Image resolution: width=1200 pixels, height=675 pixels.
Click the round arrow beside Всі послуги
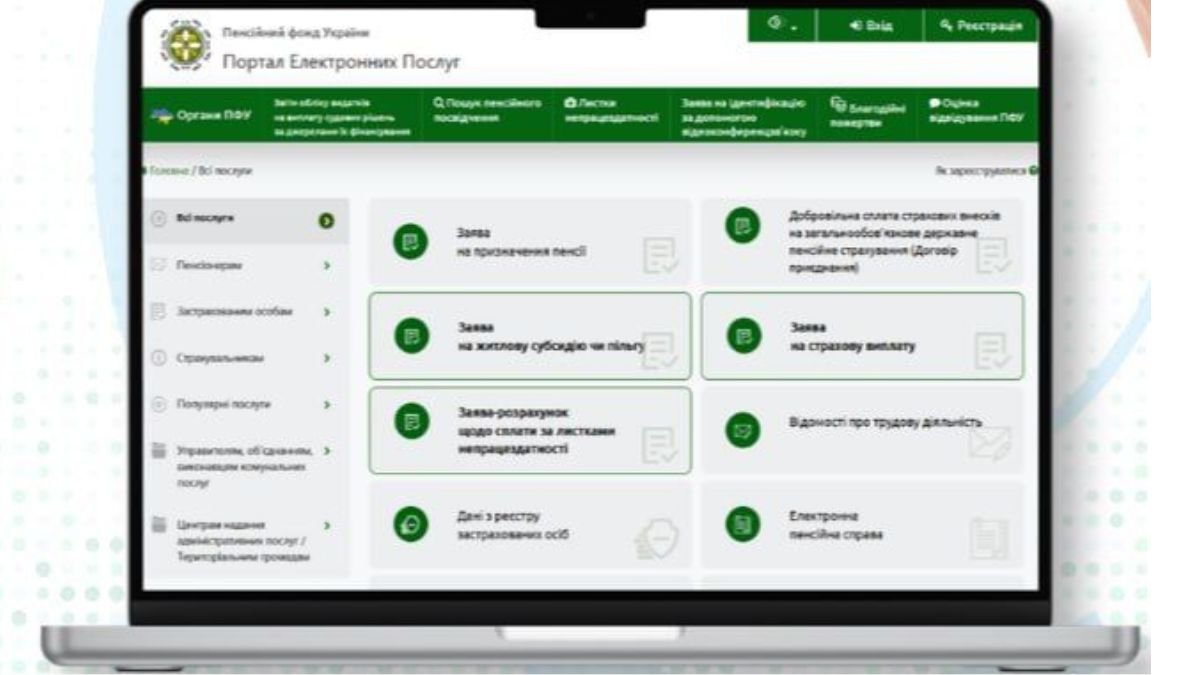pos(326,220)
